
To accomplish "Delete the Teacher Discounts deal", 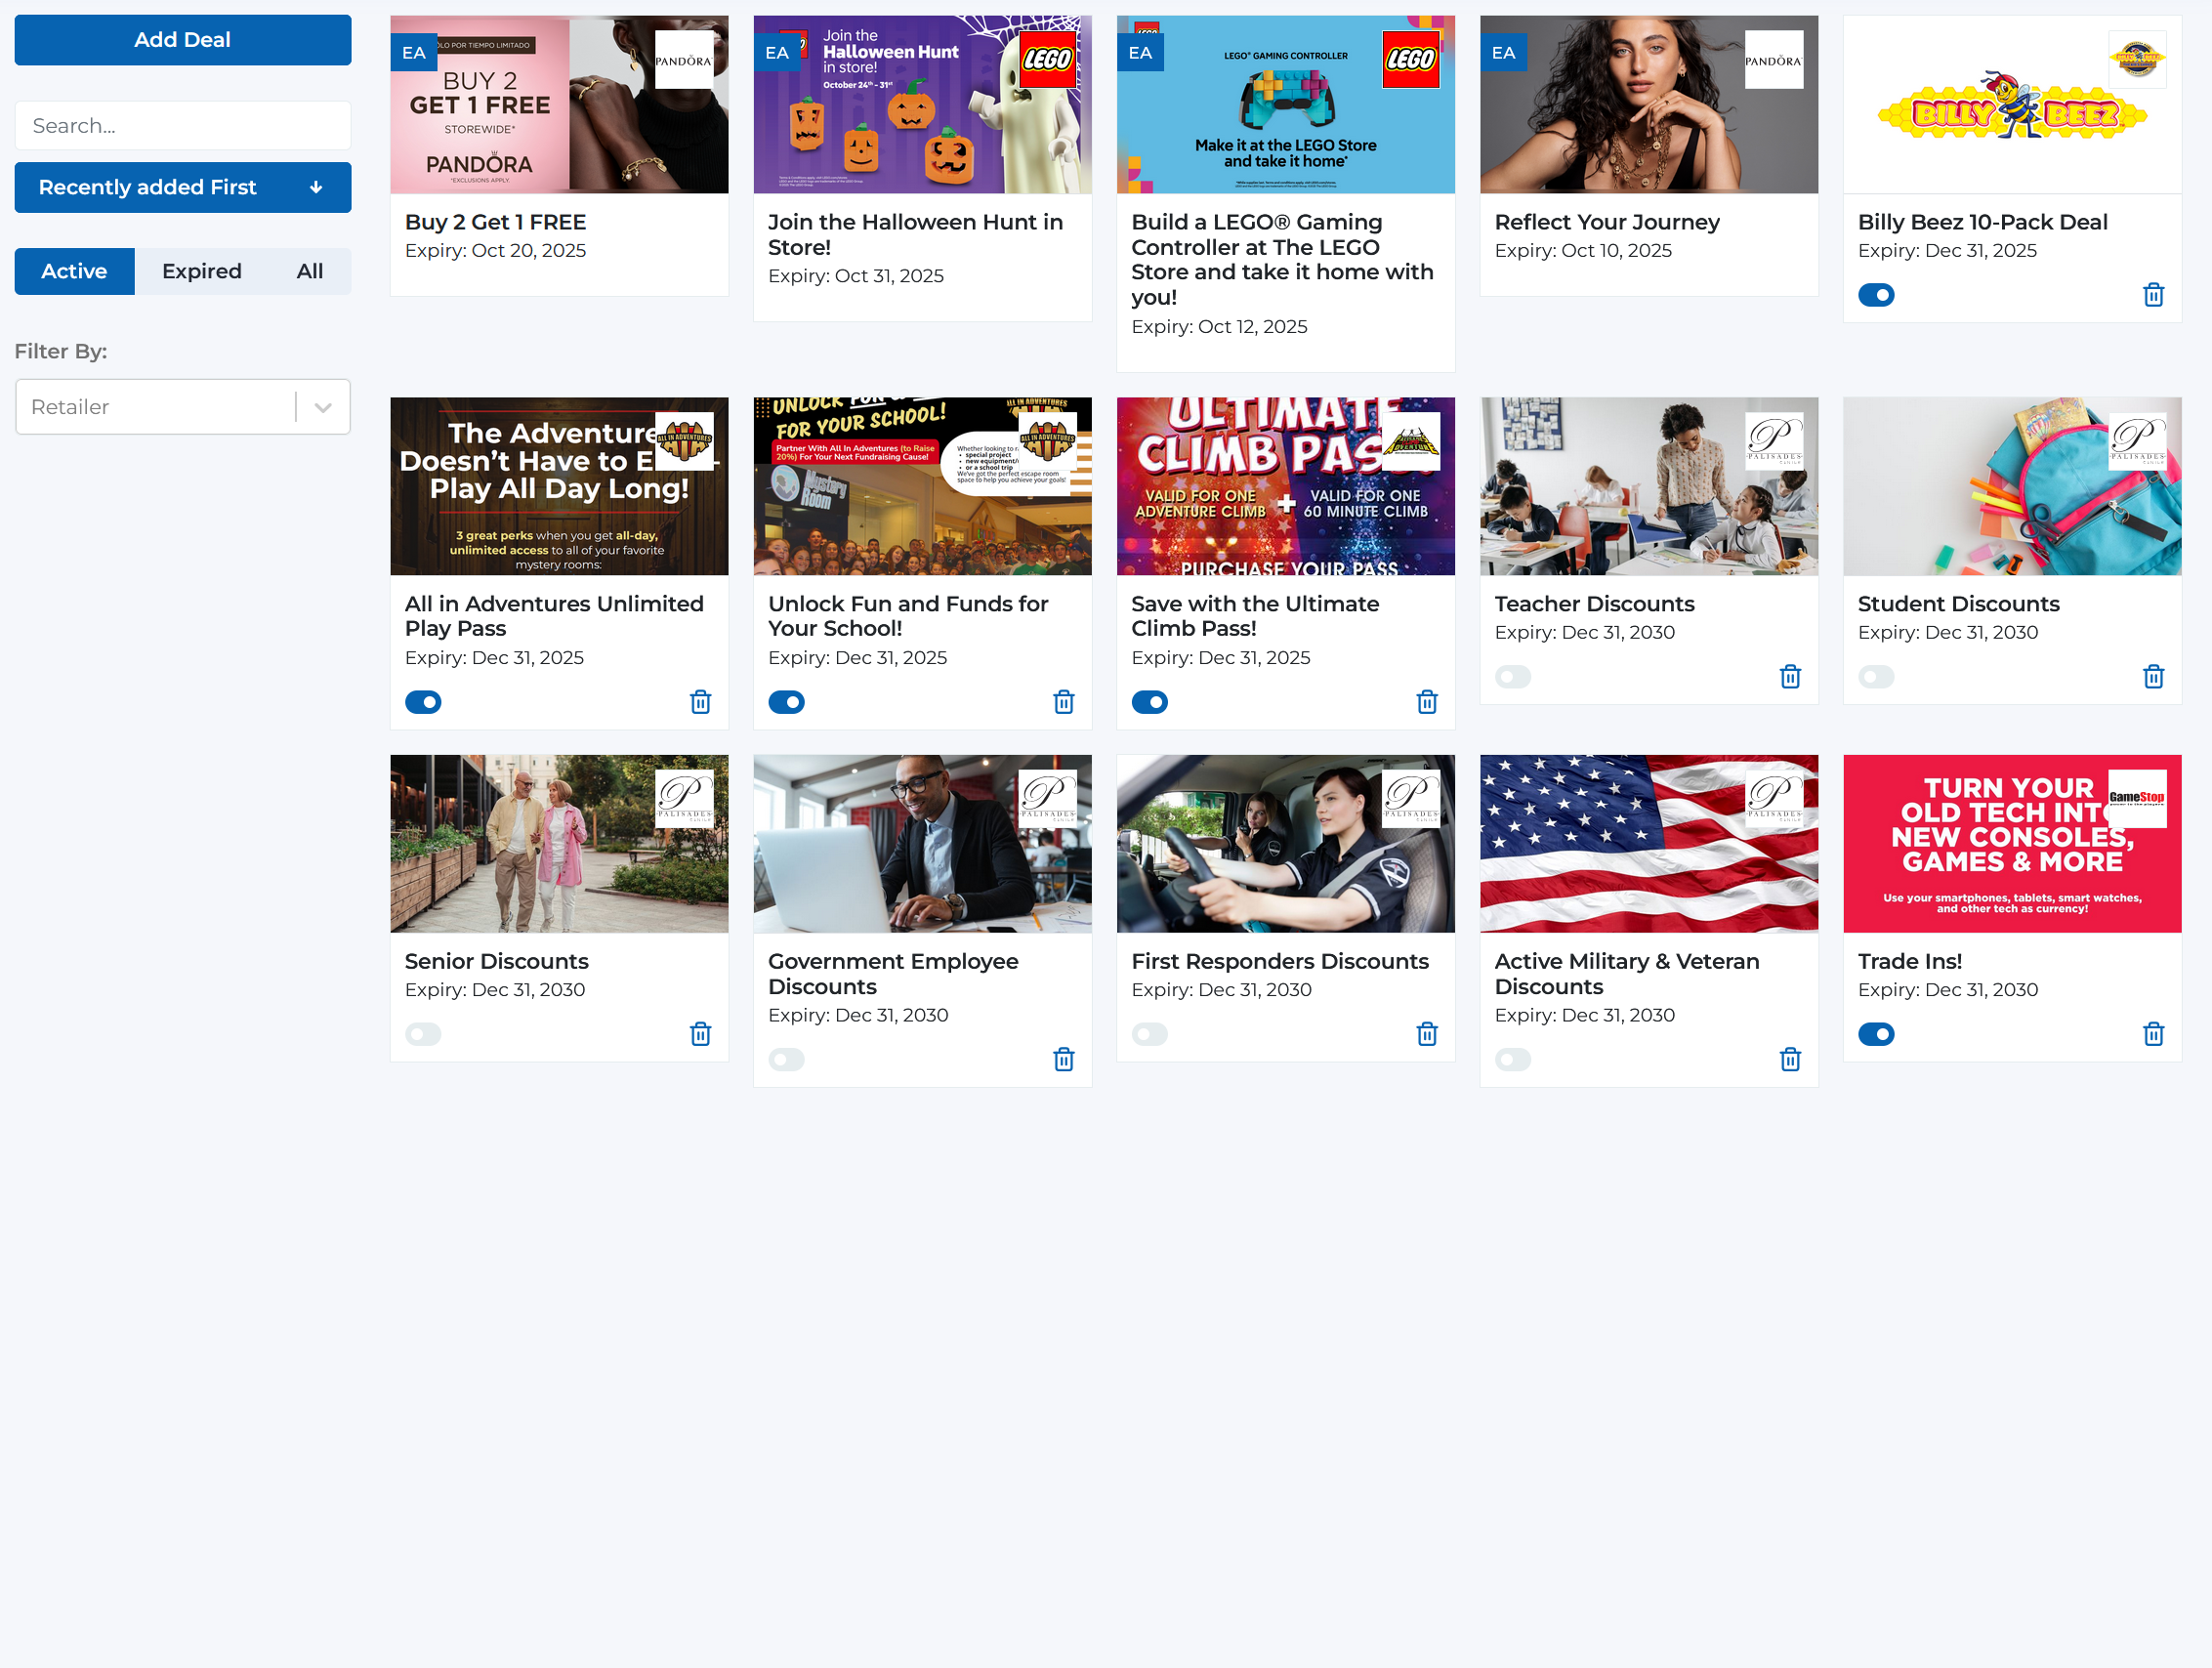I will click(x=1791, y=676).
